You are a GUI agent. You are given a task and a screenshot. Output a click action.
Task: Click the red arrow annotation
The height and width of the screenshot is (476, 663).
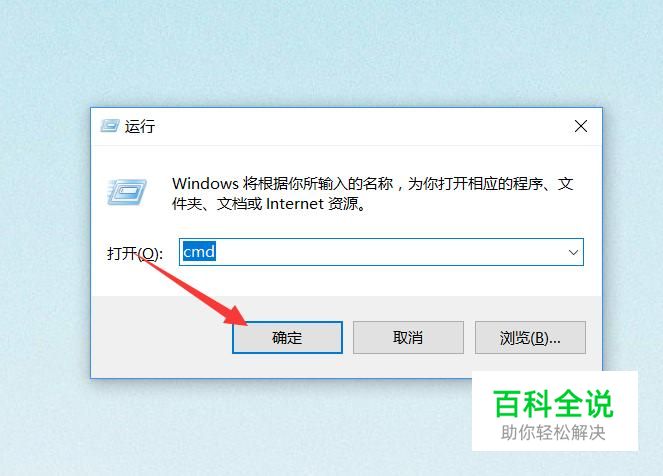[195, 292]
